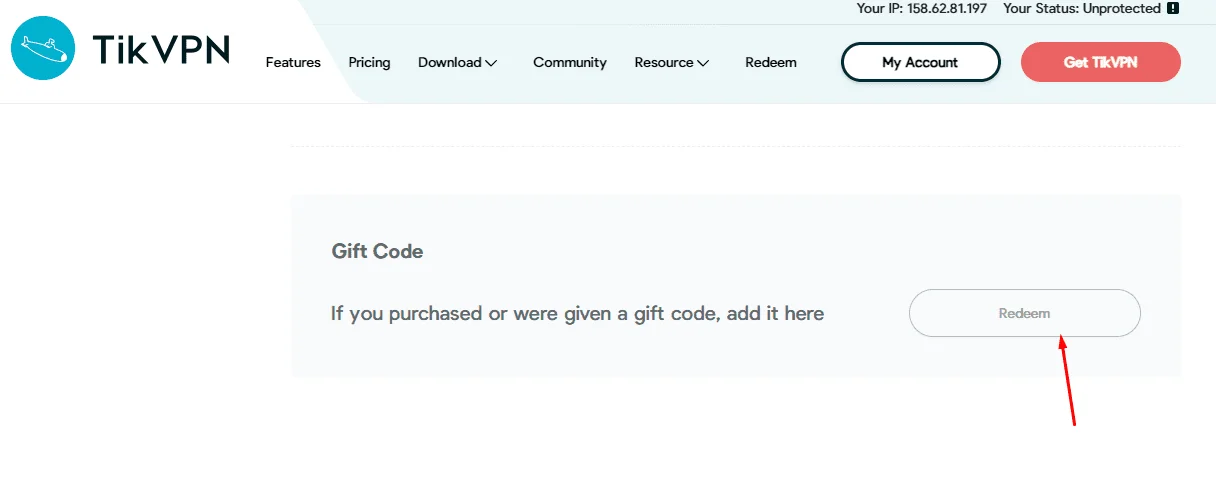Open the Resource navigation menu

(x=672, y=62)
